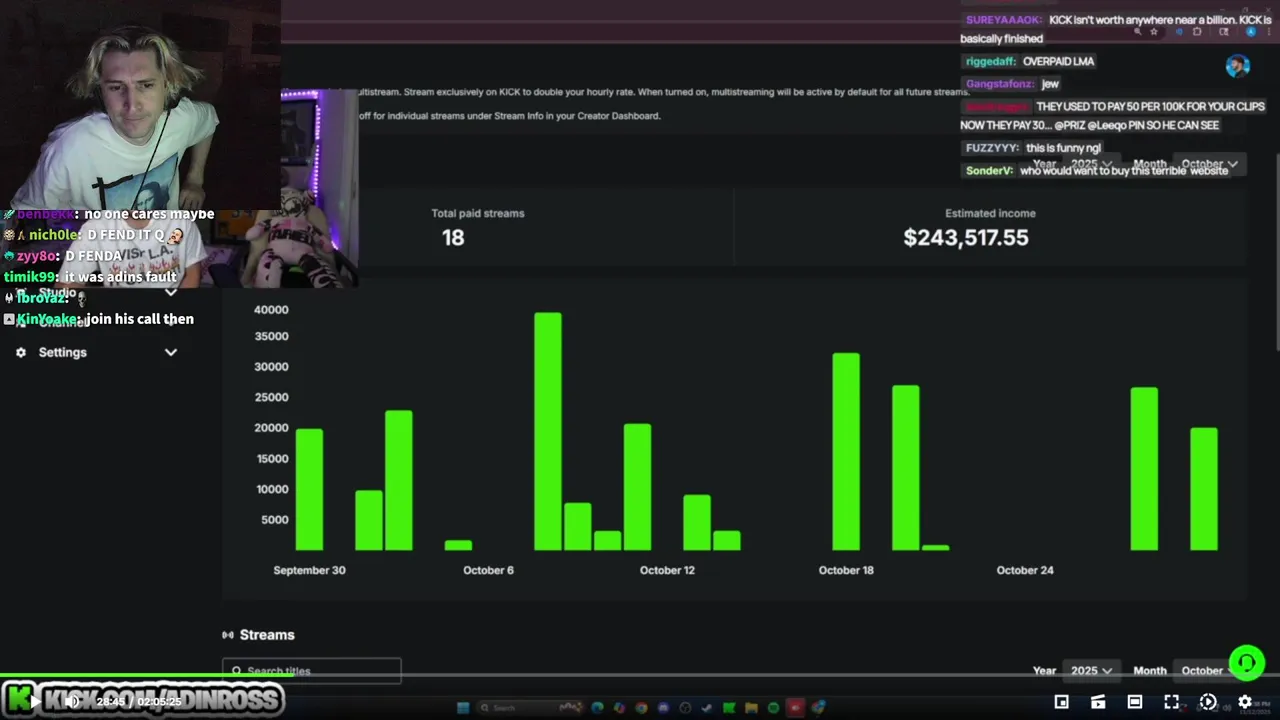
Task: Click the riggedaff chat username
Action: [990, 61]
